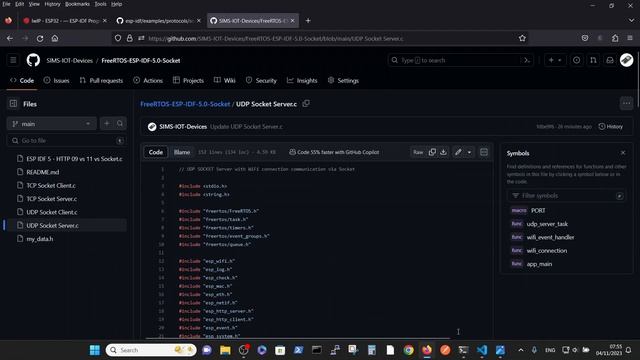The image size is (640, 360).
Task: Open GitHub issues icon in header
Action: tap(576, 60)
